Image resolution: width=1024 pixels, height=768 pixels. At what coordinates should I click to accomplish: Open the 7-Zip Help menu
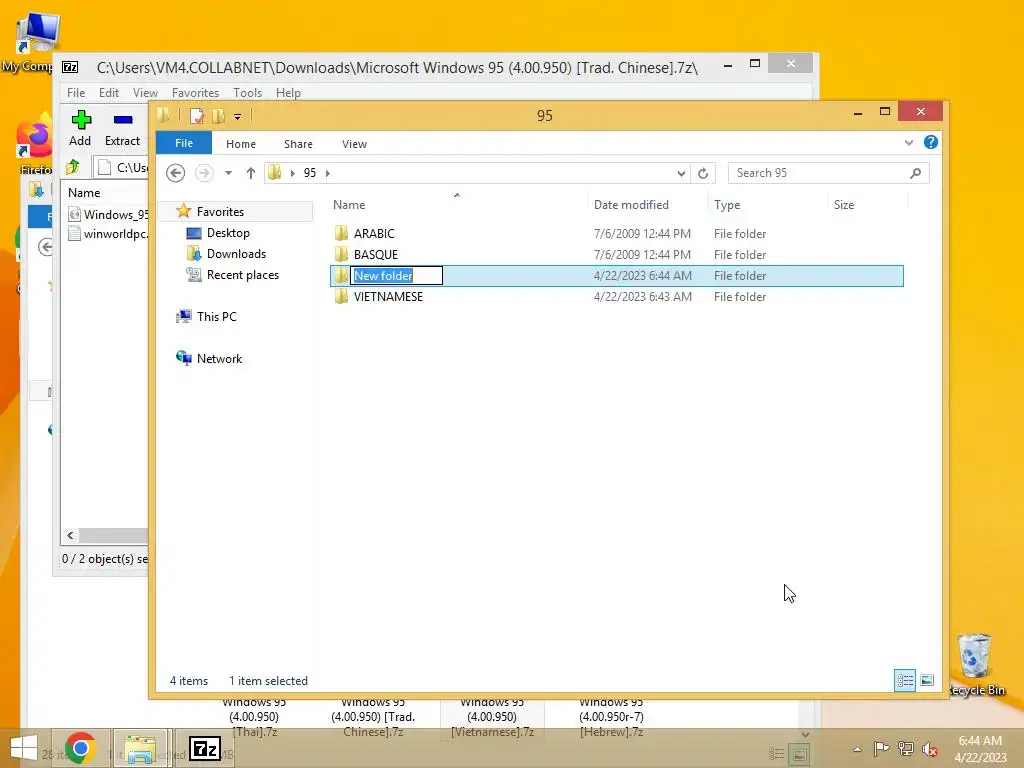(x=288, y=93)
